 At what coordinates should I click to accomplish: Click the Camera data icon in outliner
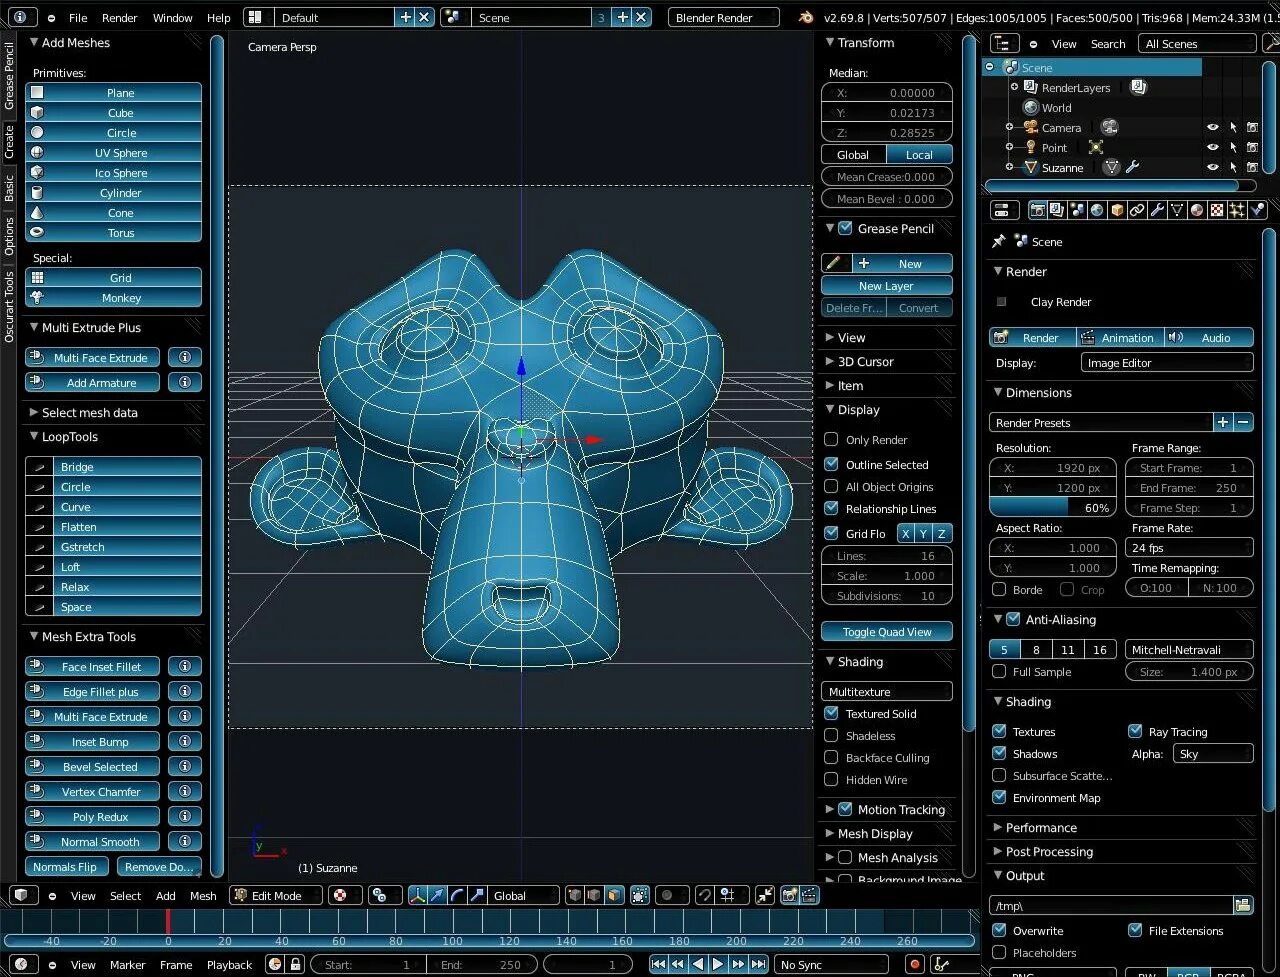(1109, 127)
